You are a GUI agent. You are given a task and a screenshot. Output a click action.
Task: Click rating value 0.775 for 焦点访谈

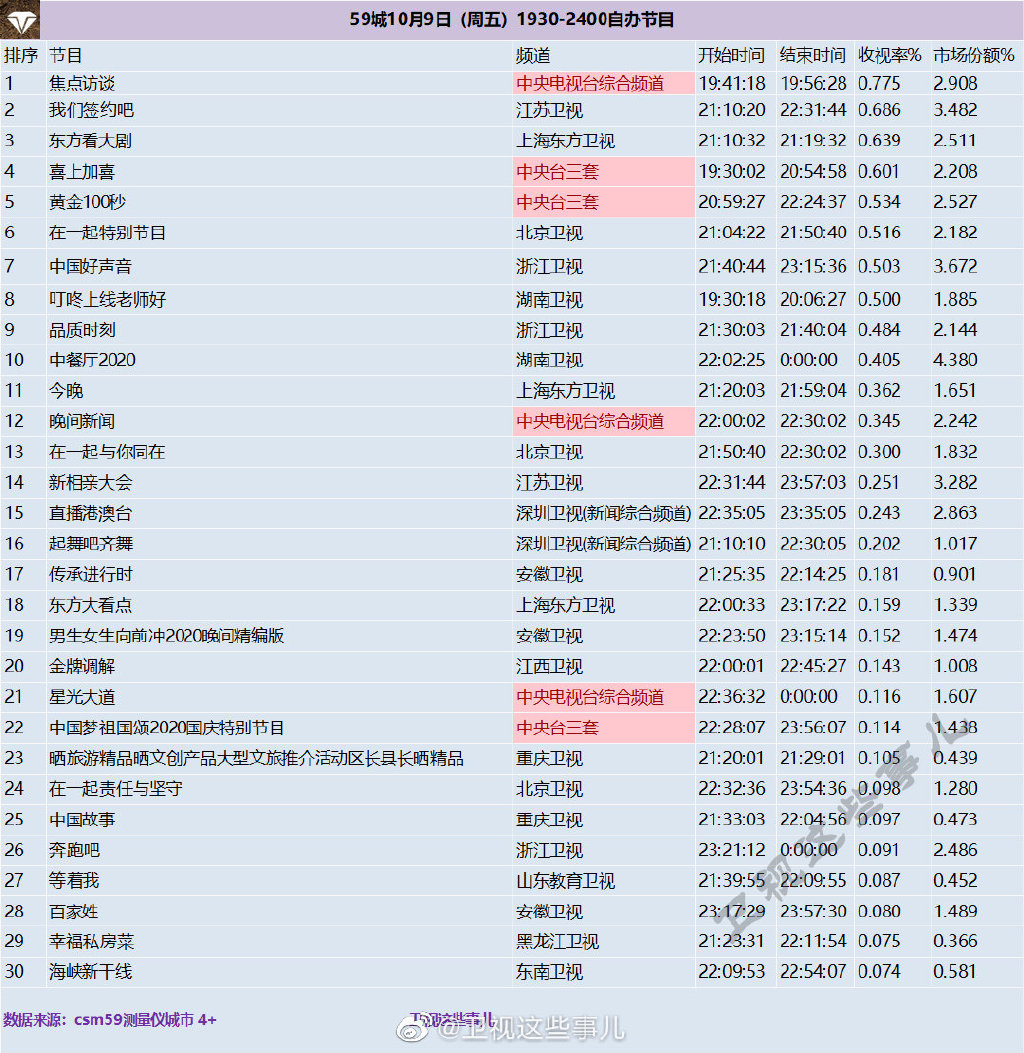[879, 83]
